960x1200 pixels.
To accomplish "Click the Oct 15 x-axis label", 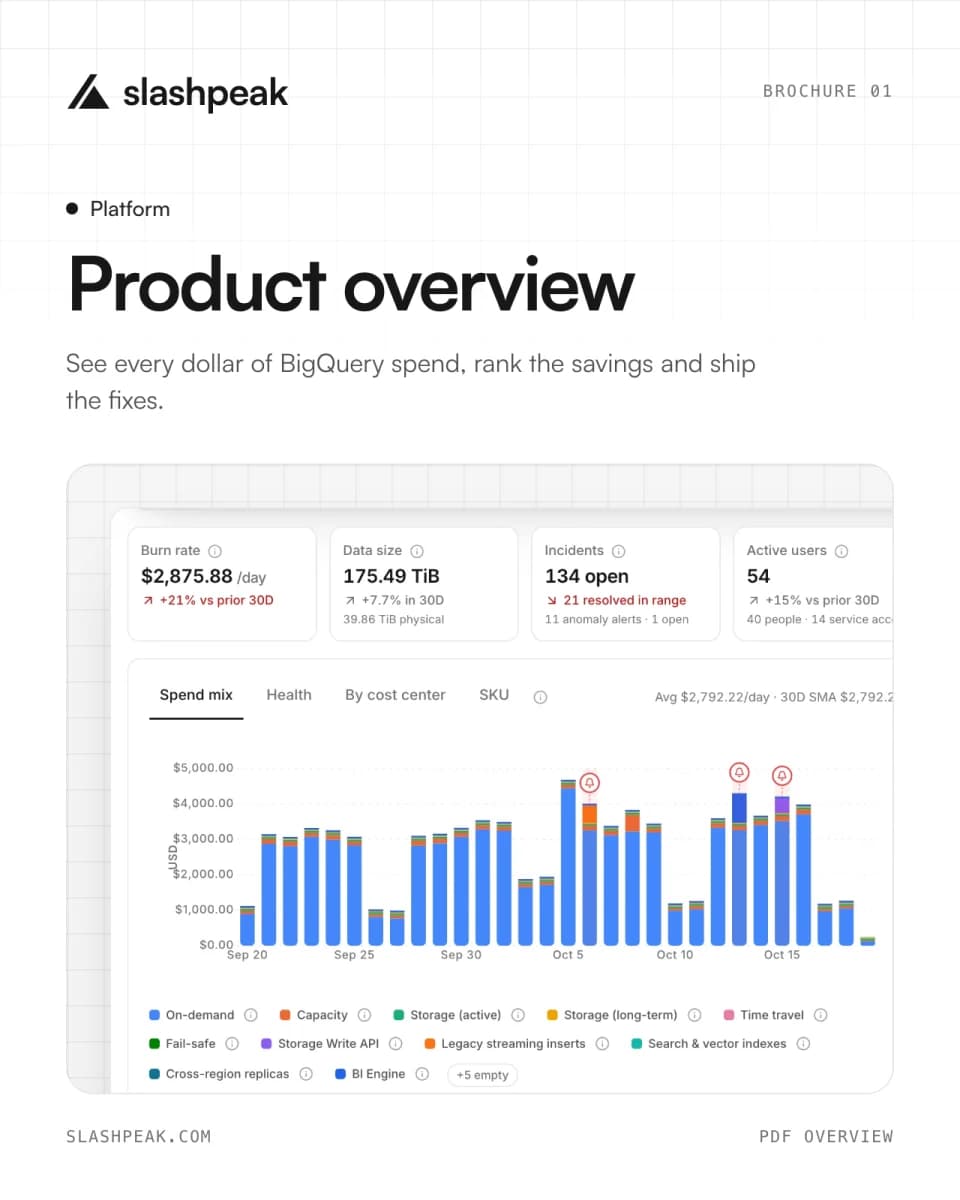I will (x=782, y=955).
